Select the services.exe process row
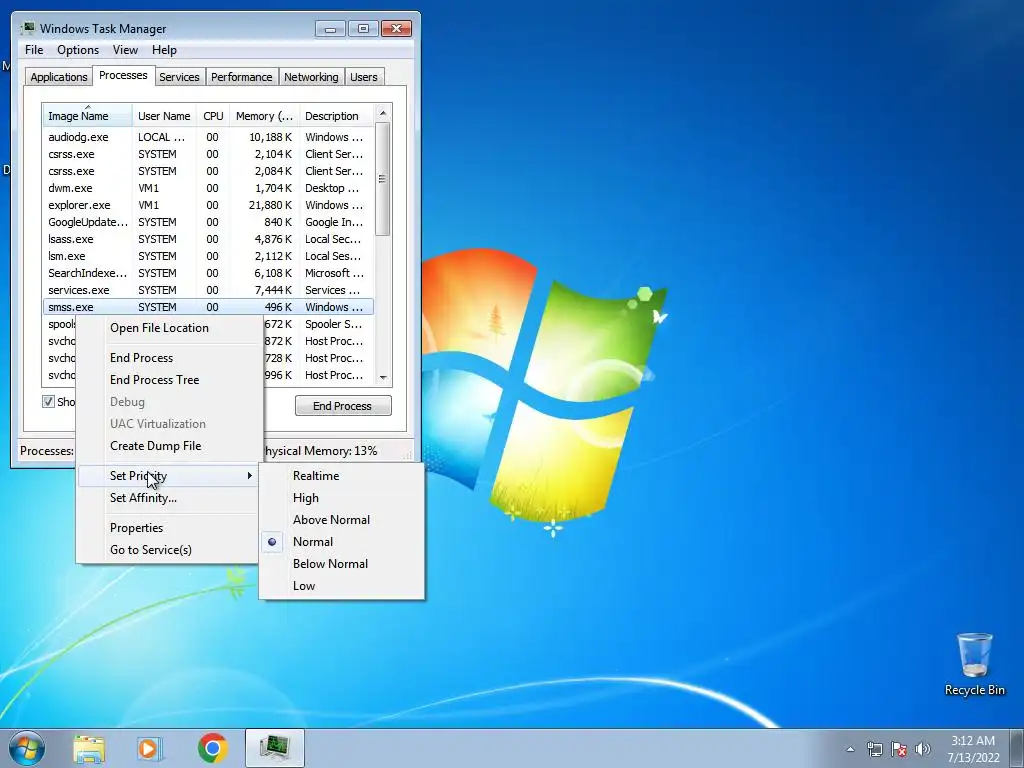The image size is (1024, 768). pyautogui.click(x=208, y=290)
